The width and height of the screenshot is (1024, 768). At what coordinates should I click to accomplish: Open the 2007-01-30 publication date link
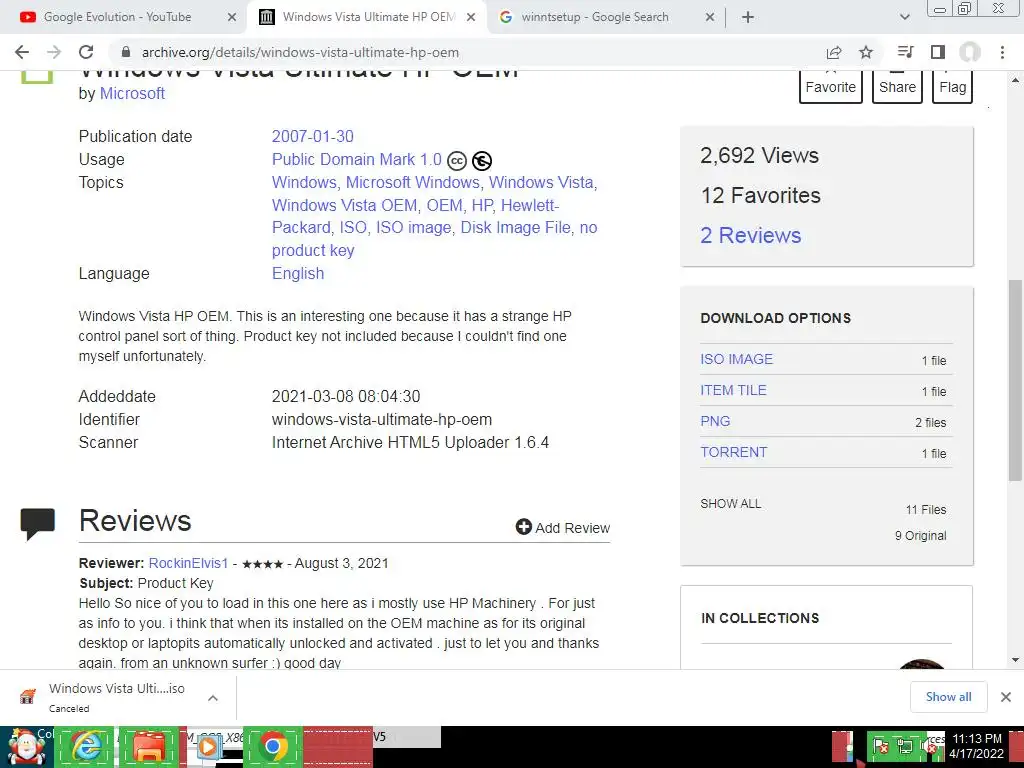point(313,136)
